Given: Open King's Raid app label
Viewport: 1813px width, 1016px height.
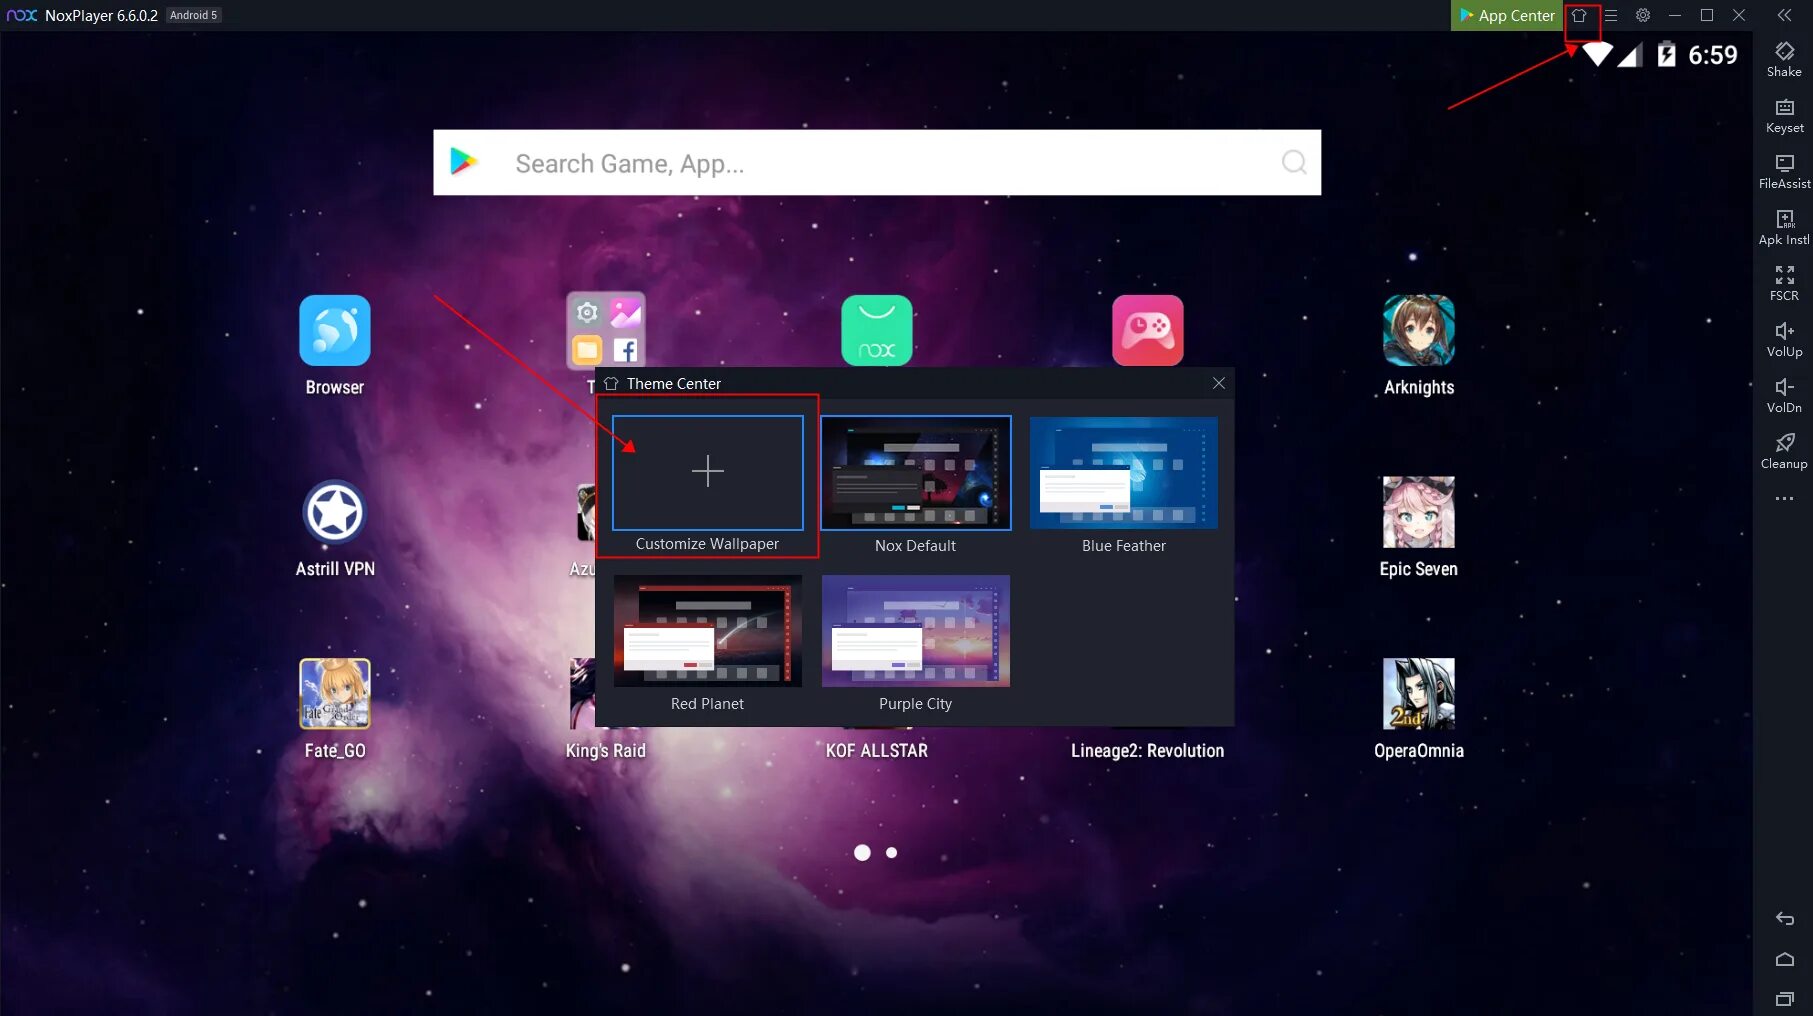Looking at the screenshot, I should click(606, 751).
